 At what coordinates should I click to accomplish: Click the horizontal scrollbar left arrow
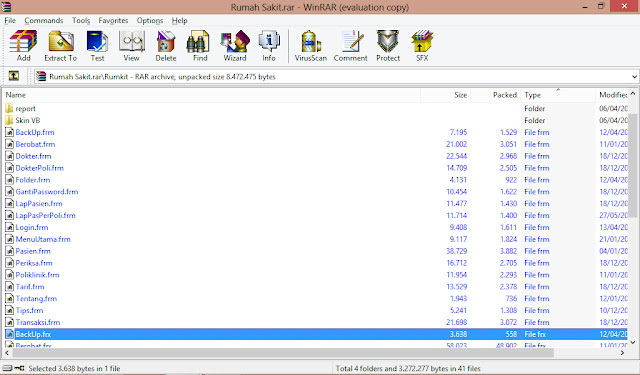[7, 353]
